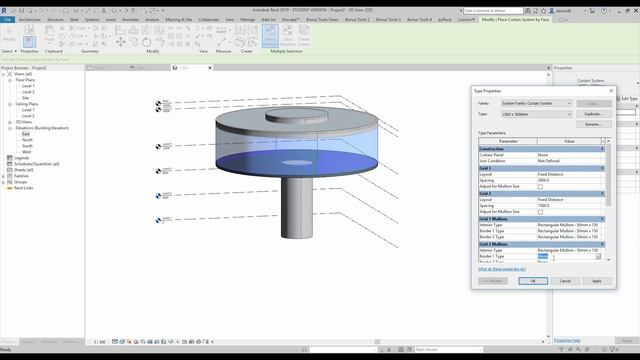Open the Massing & Site ribbon tab
Viewport: 640px width, 360px height.
click(x=178, y=20)
